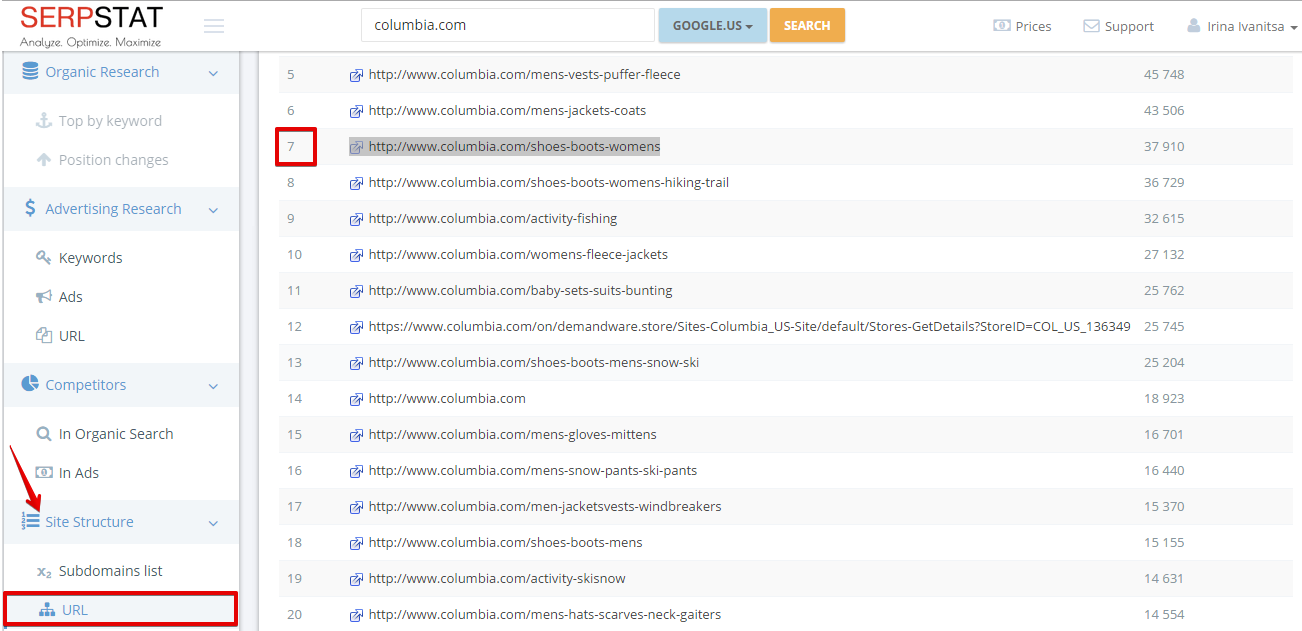Click the Competitors pie chart icon

click(30, 385)
